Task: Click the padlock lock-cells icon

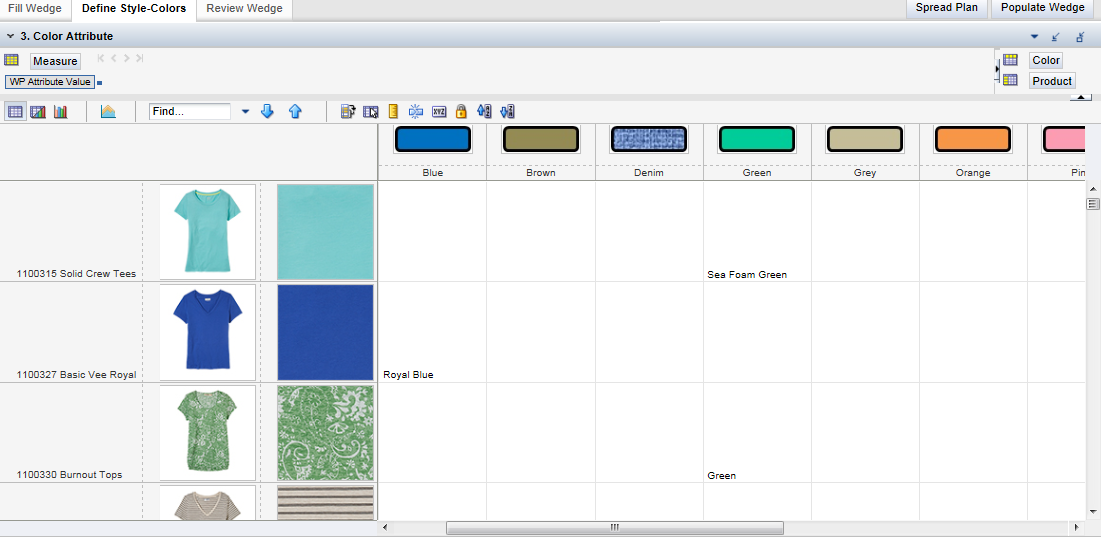Action: tap(461, 111)
